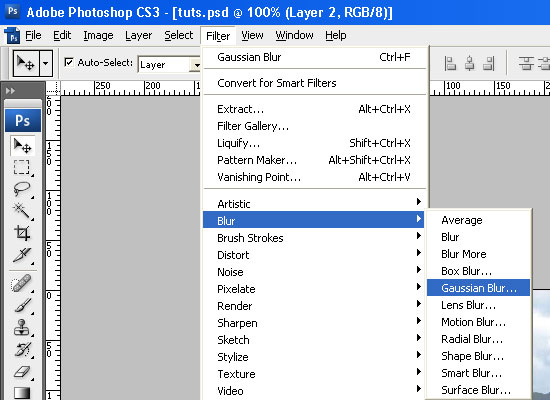
Task: Choose Smart Blur
Action: click(478, 373)
